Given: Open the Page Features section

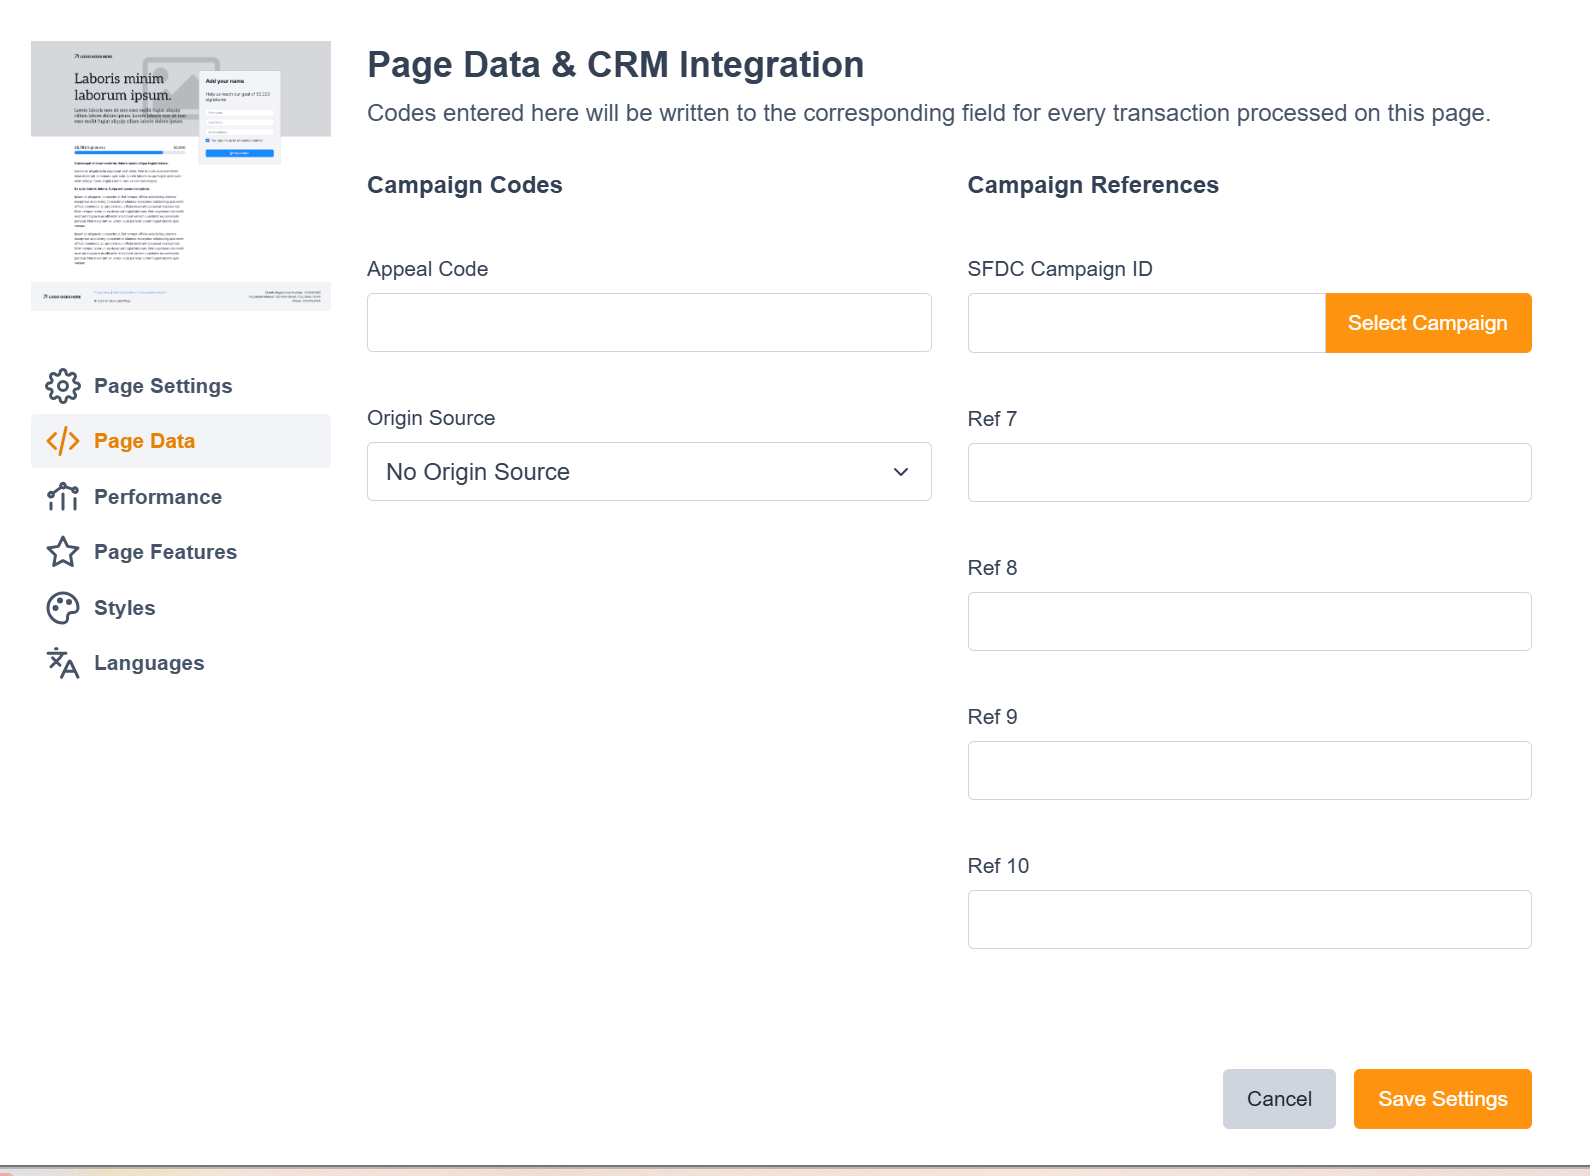Looking at the screenshot, I should pyautogui.click(x=181, y=552).
